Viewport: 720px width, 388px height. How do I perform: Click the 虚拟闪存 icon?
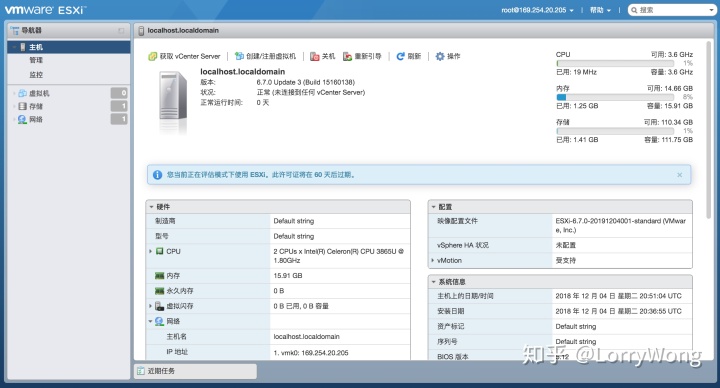[x=159, y=306]
